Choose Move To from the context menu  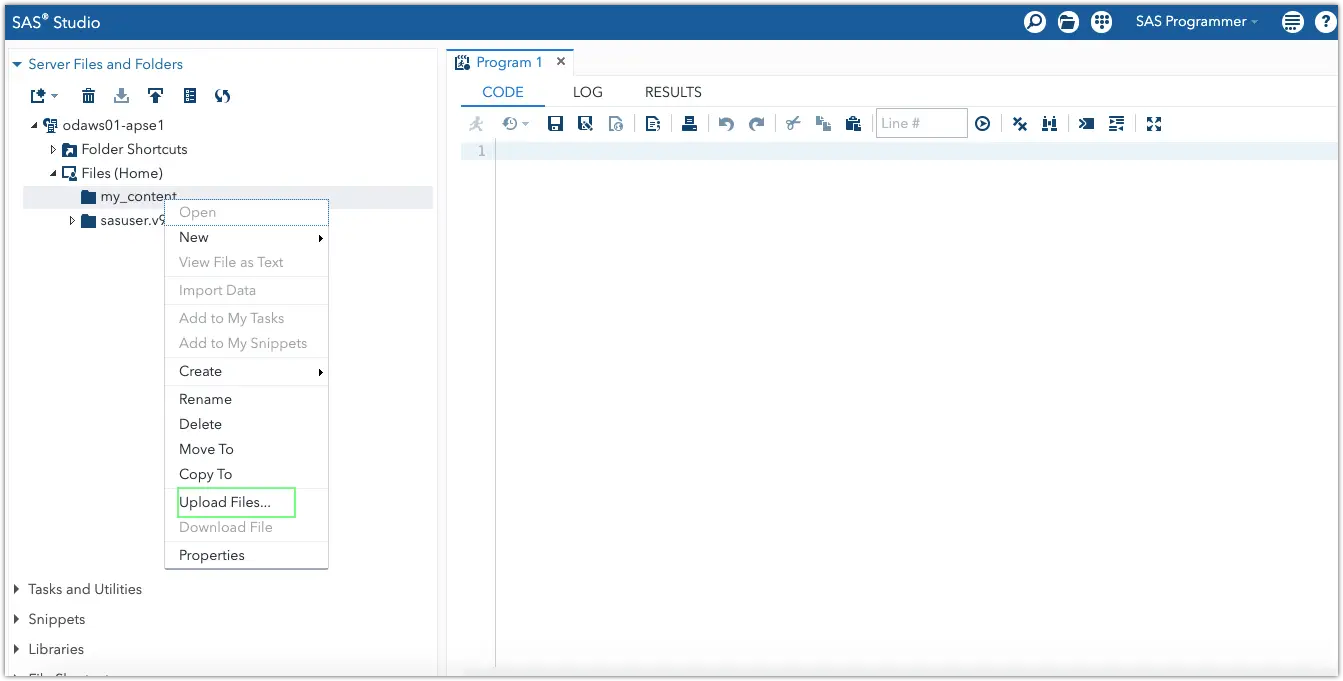(247, 449)
